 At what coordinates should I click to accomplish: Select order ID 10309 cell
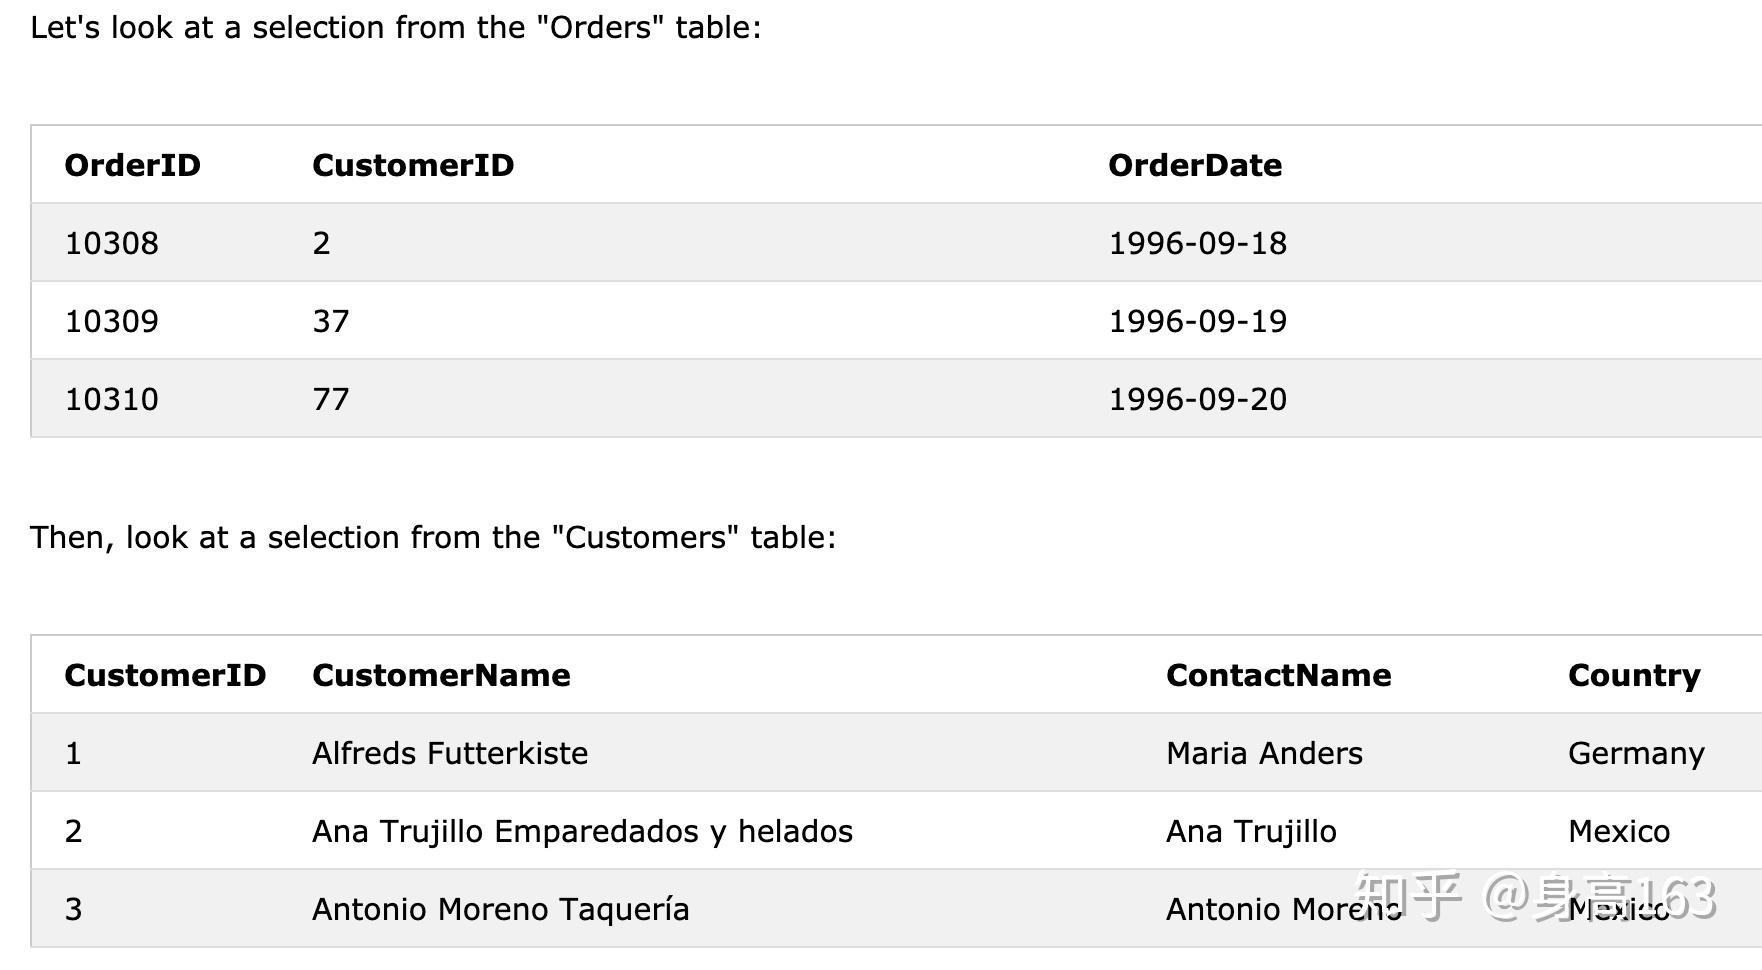pos(111,321)
